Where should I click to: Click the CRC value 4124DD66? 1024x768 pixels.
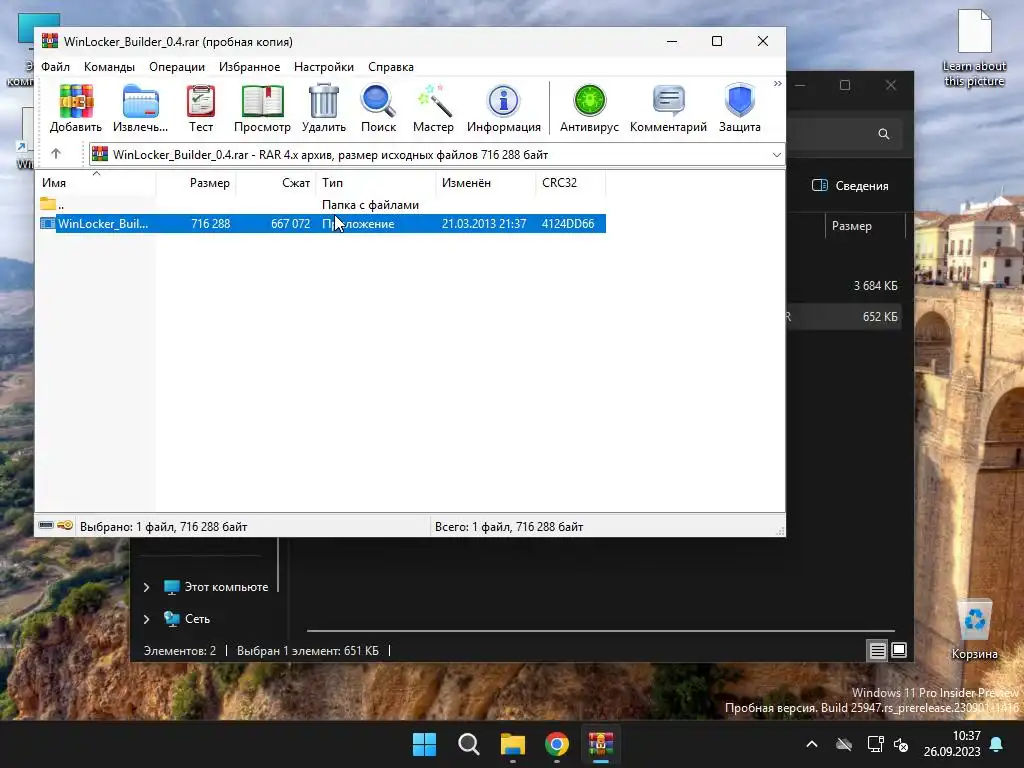(x=568, y=223)
